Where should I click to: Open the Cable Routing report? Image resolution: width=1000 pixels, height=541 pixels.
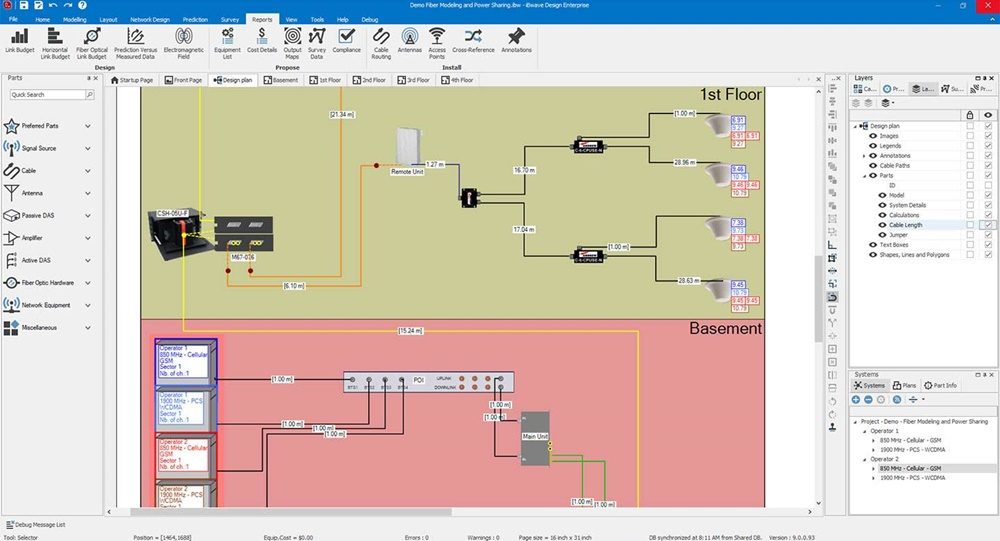click(381, 43)
